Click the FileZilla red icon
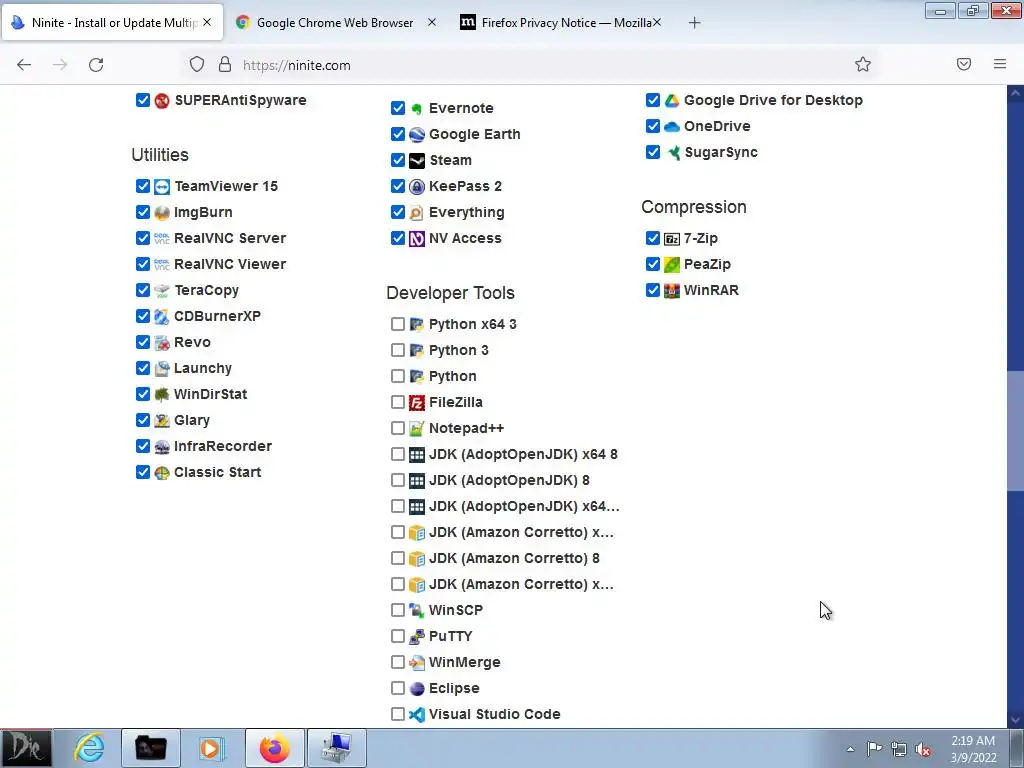The height and width of the screenshot is (768, 1024). 417,402
